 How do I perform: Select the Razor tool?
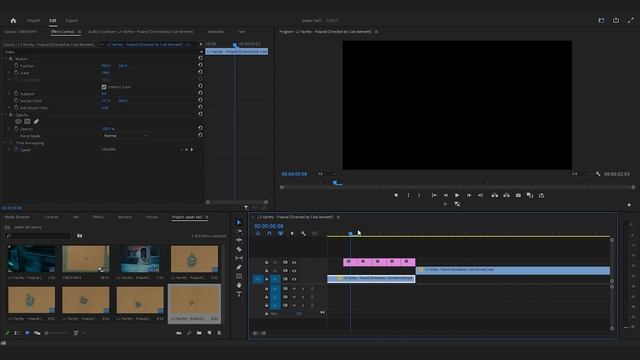click(x=239, y=249)
